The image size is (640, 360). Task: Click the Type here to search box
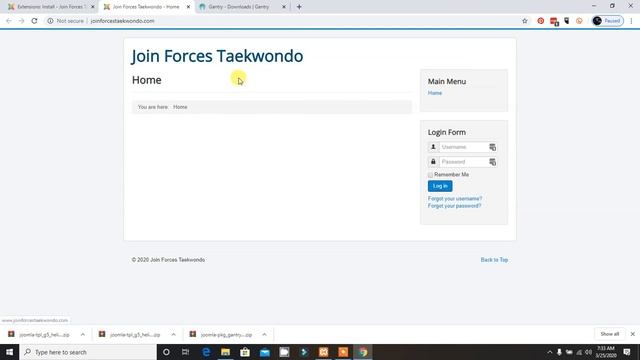(x=88, y=352)
